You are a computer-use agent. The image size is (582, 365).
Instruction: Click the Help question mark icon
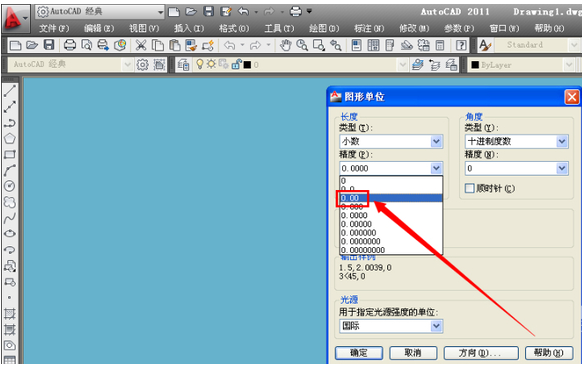coord(461,45)
